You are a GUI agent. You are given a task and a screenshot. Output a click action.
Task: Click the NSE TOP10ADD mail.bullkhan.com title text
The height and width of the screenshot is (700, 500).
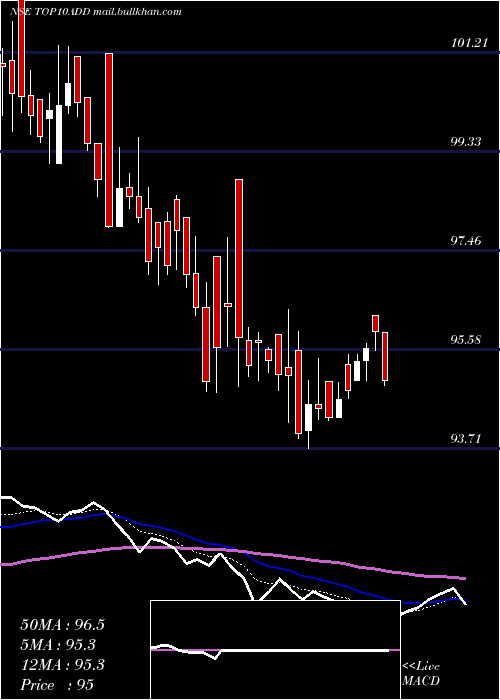coord(96,12)
